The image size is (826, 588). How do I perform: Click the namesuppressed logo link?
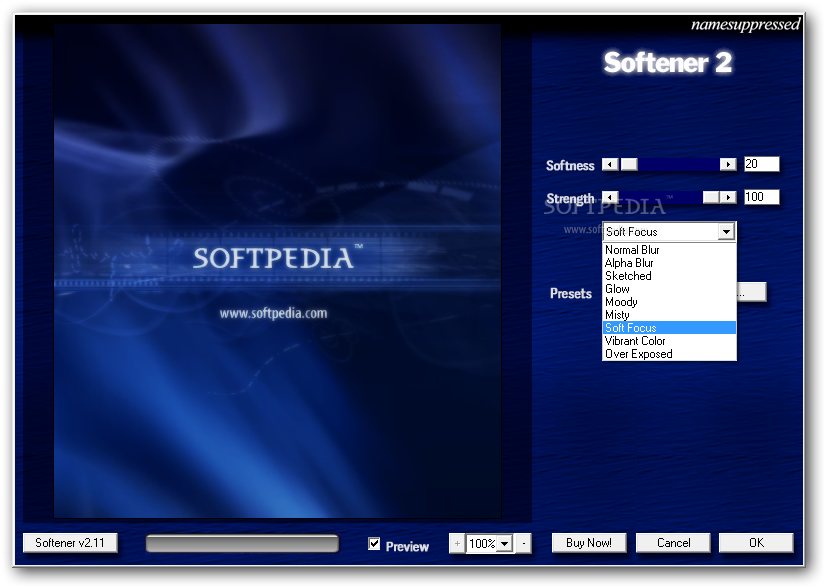pos(745,24)
